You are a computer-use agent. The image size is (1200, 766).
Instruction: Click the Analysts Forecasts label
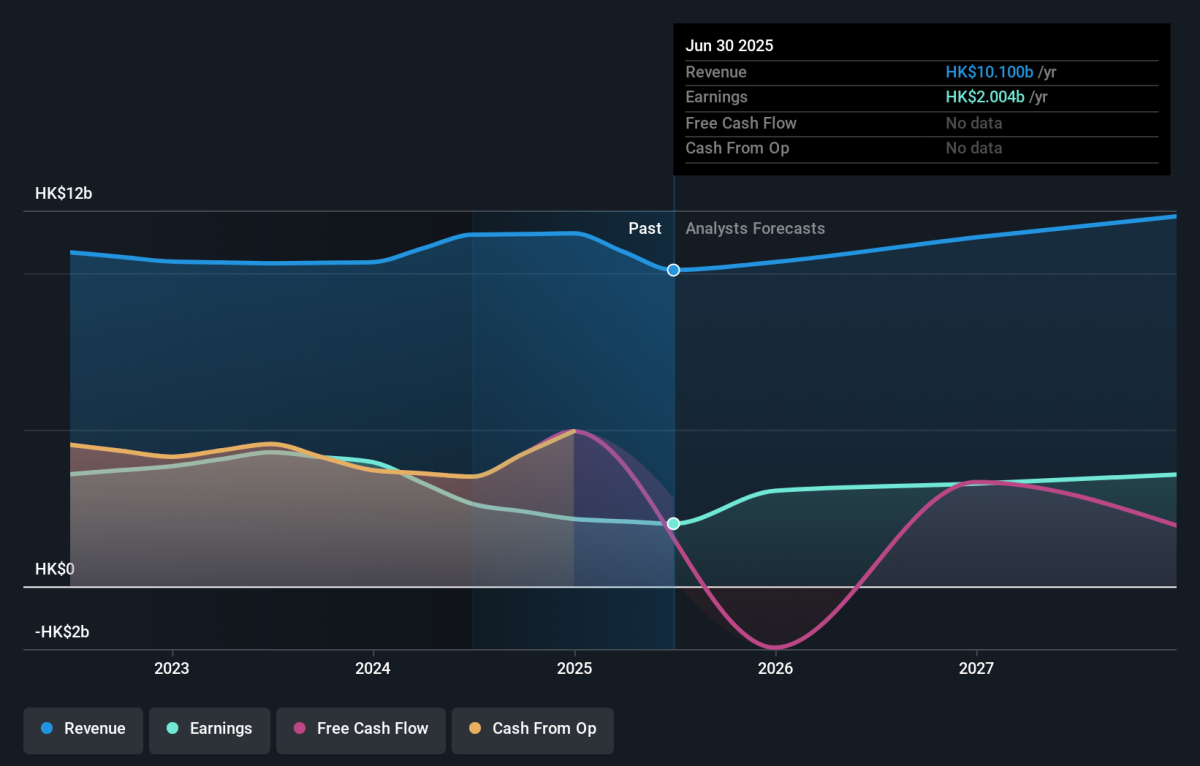755,229
